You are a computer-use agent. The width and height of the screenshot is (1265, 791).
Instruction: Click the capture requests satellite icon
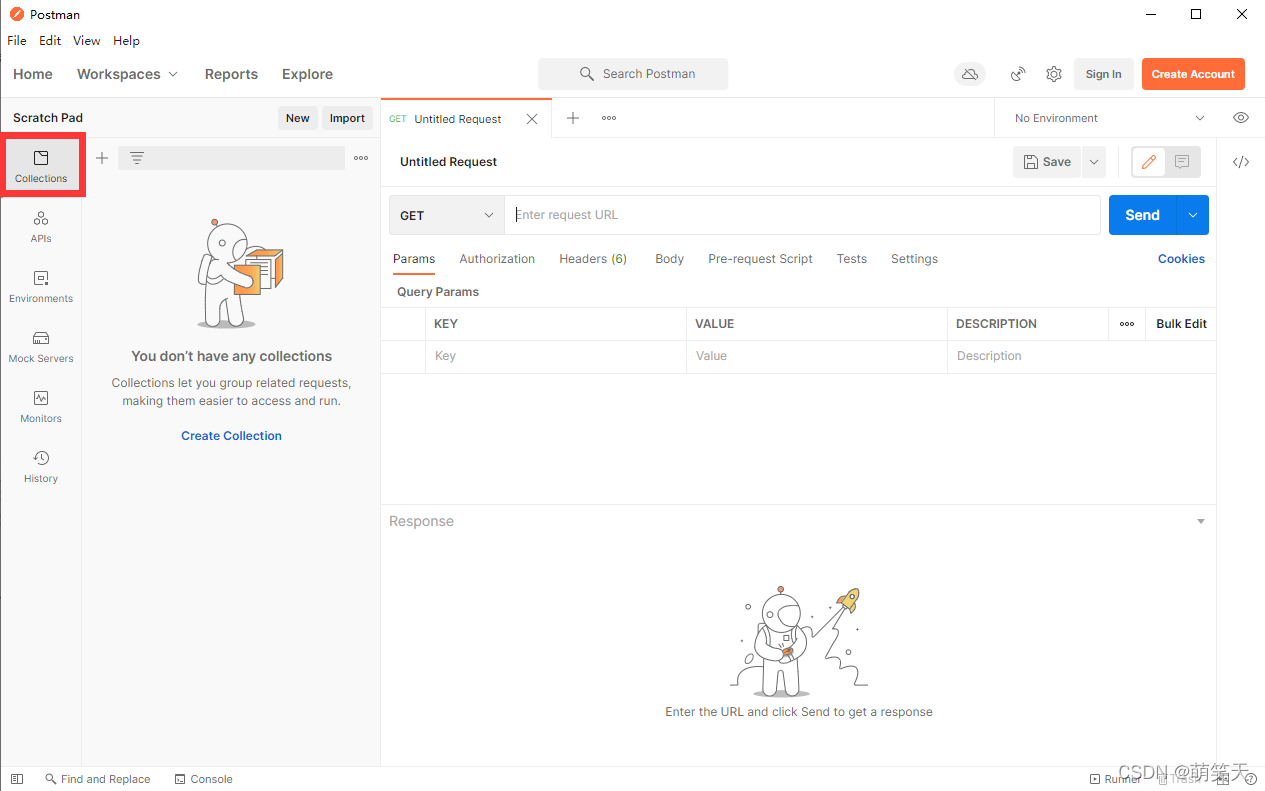[1018, 74]
